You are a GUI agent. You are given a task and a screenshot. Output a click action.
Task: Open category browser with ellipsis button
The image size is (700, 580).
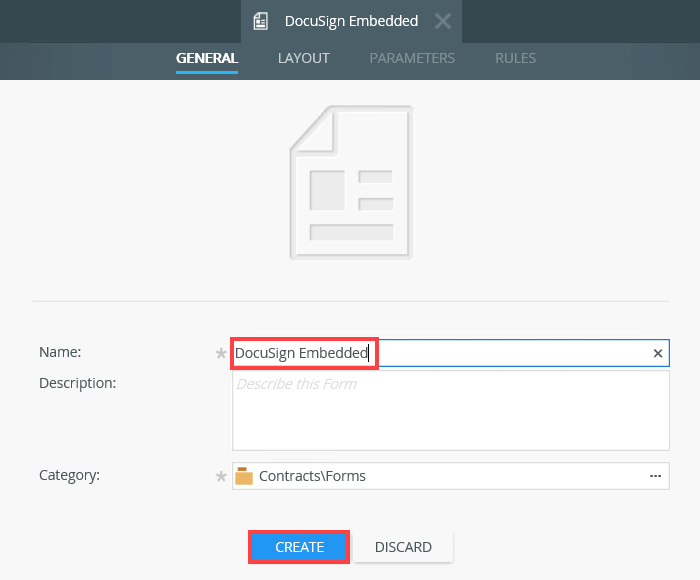pyautogui.click(x=655, y=476)
